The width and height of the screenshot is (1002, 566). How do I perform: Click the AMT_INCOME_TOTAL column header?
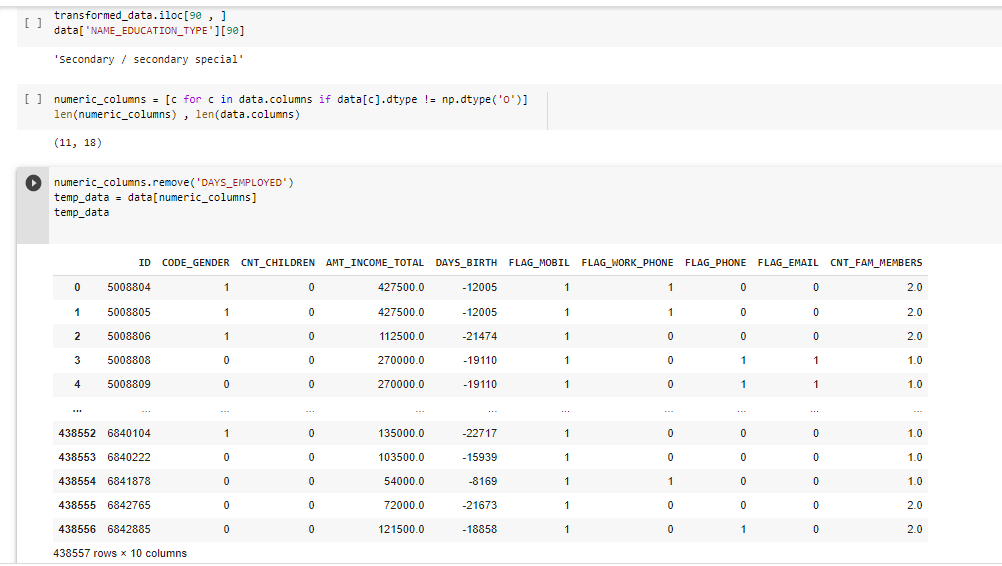pyautogui.click(x=375, y=263)
